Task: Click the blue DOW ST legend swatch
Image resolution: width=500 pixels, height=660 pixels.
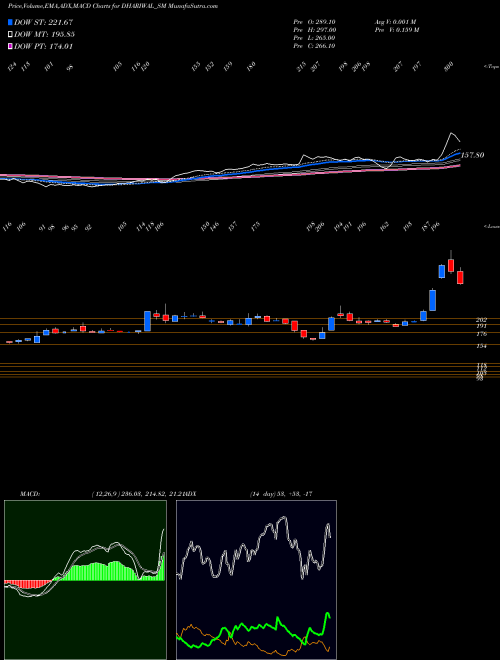Action: point(10,22)
